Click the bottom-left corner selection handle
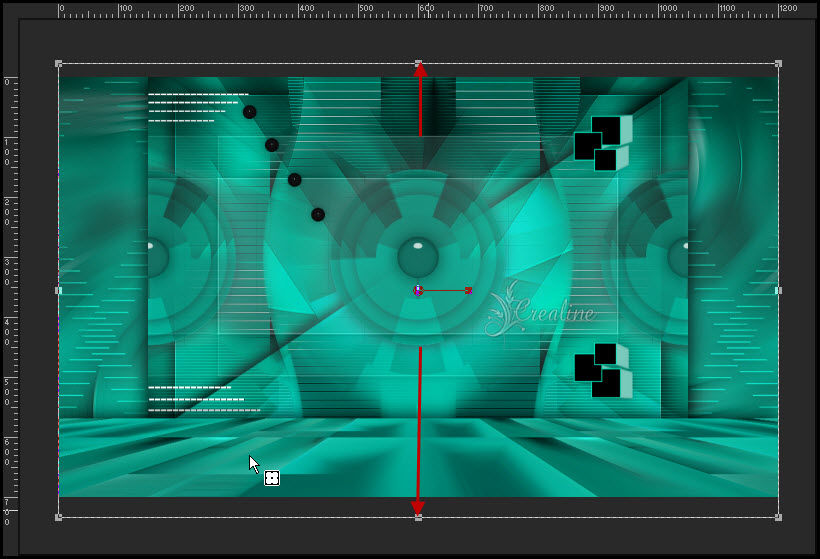The height and width of the screenshot is (559, 820). 59,517
